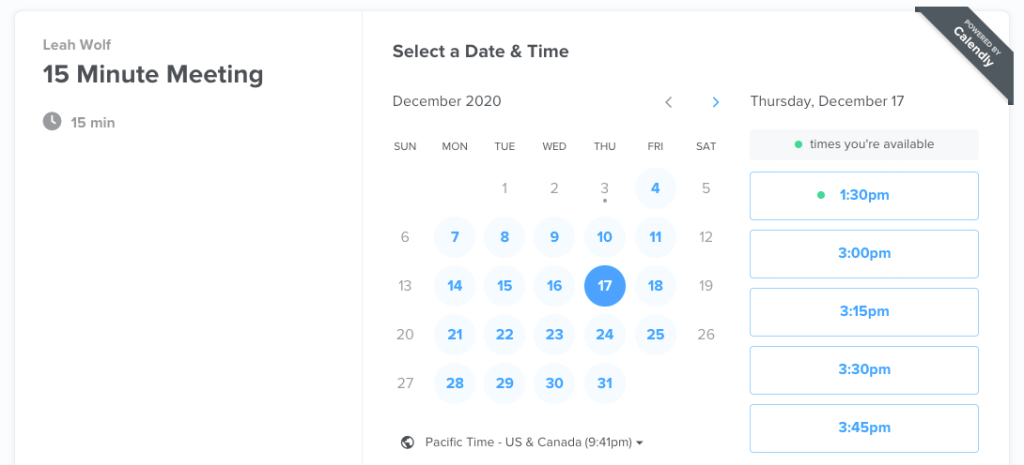Pick December 7 on the calendar
This screenshot has width=1024, height=465.
pyautogui.click(x=455, y=237)
